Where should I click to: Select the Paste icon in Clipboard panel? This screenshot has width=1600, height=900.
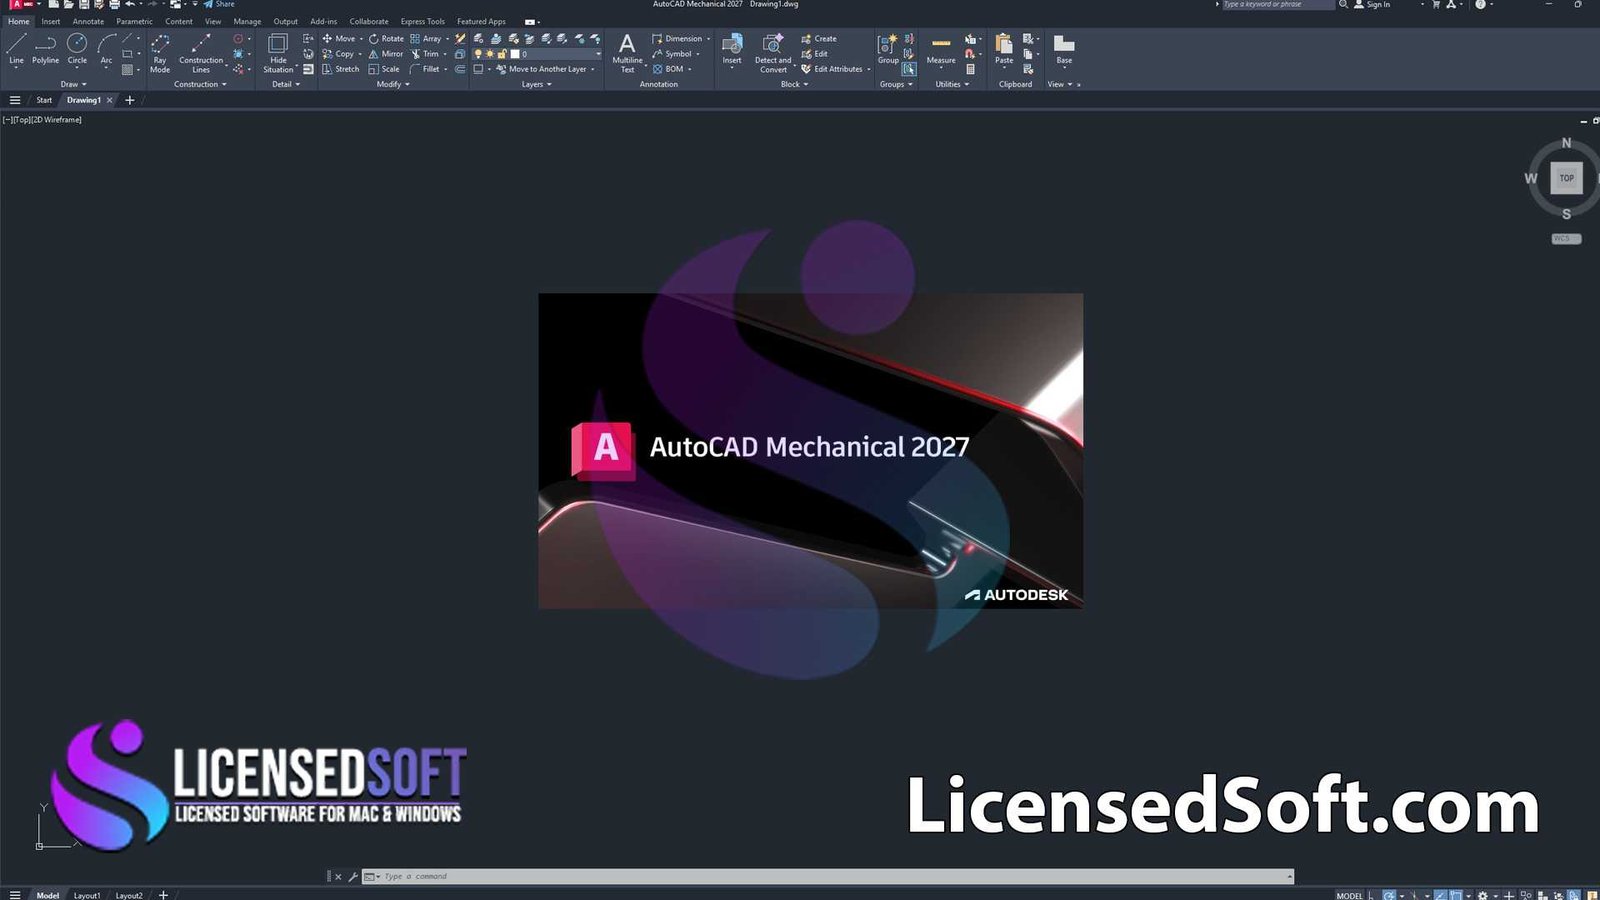(x=1003, y=50)
